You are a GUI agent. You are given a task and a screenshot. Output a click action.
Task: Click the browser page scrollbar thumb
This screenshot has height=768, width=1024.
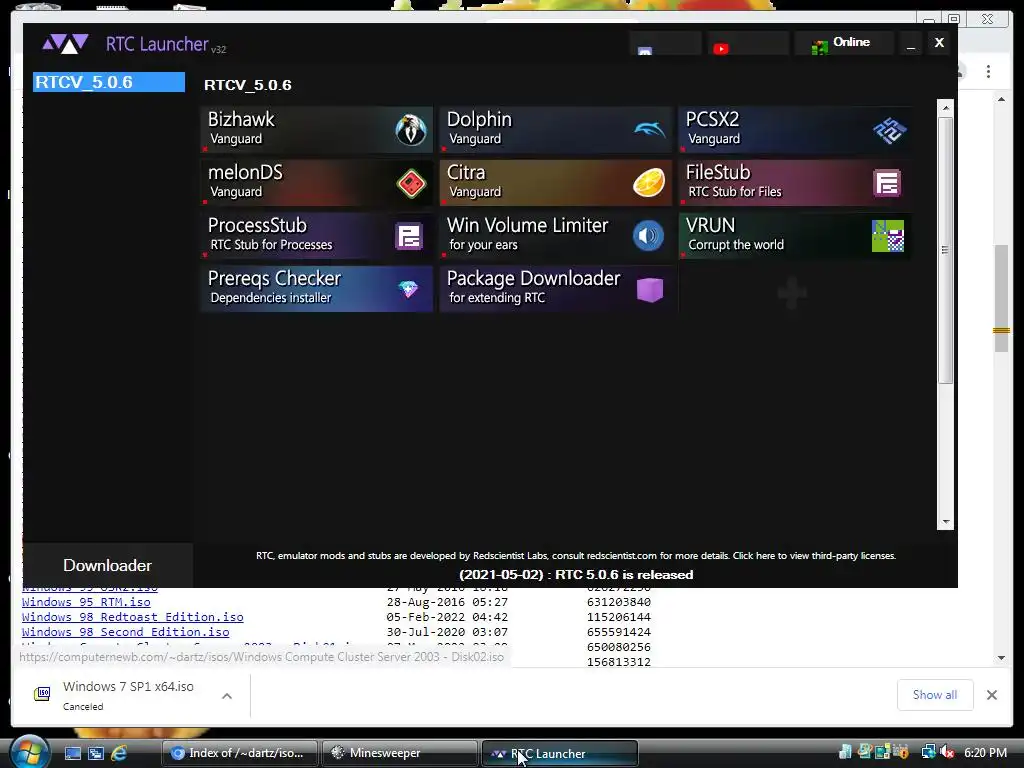click(1001, 298)
